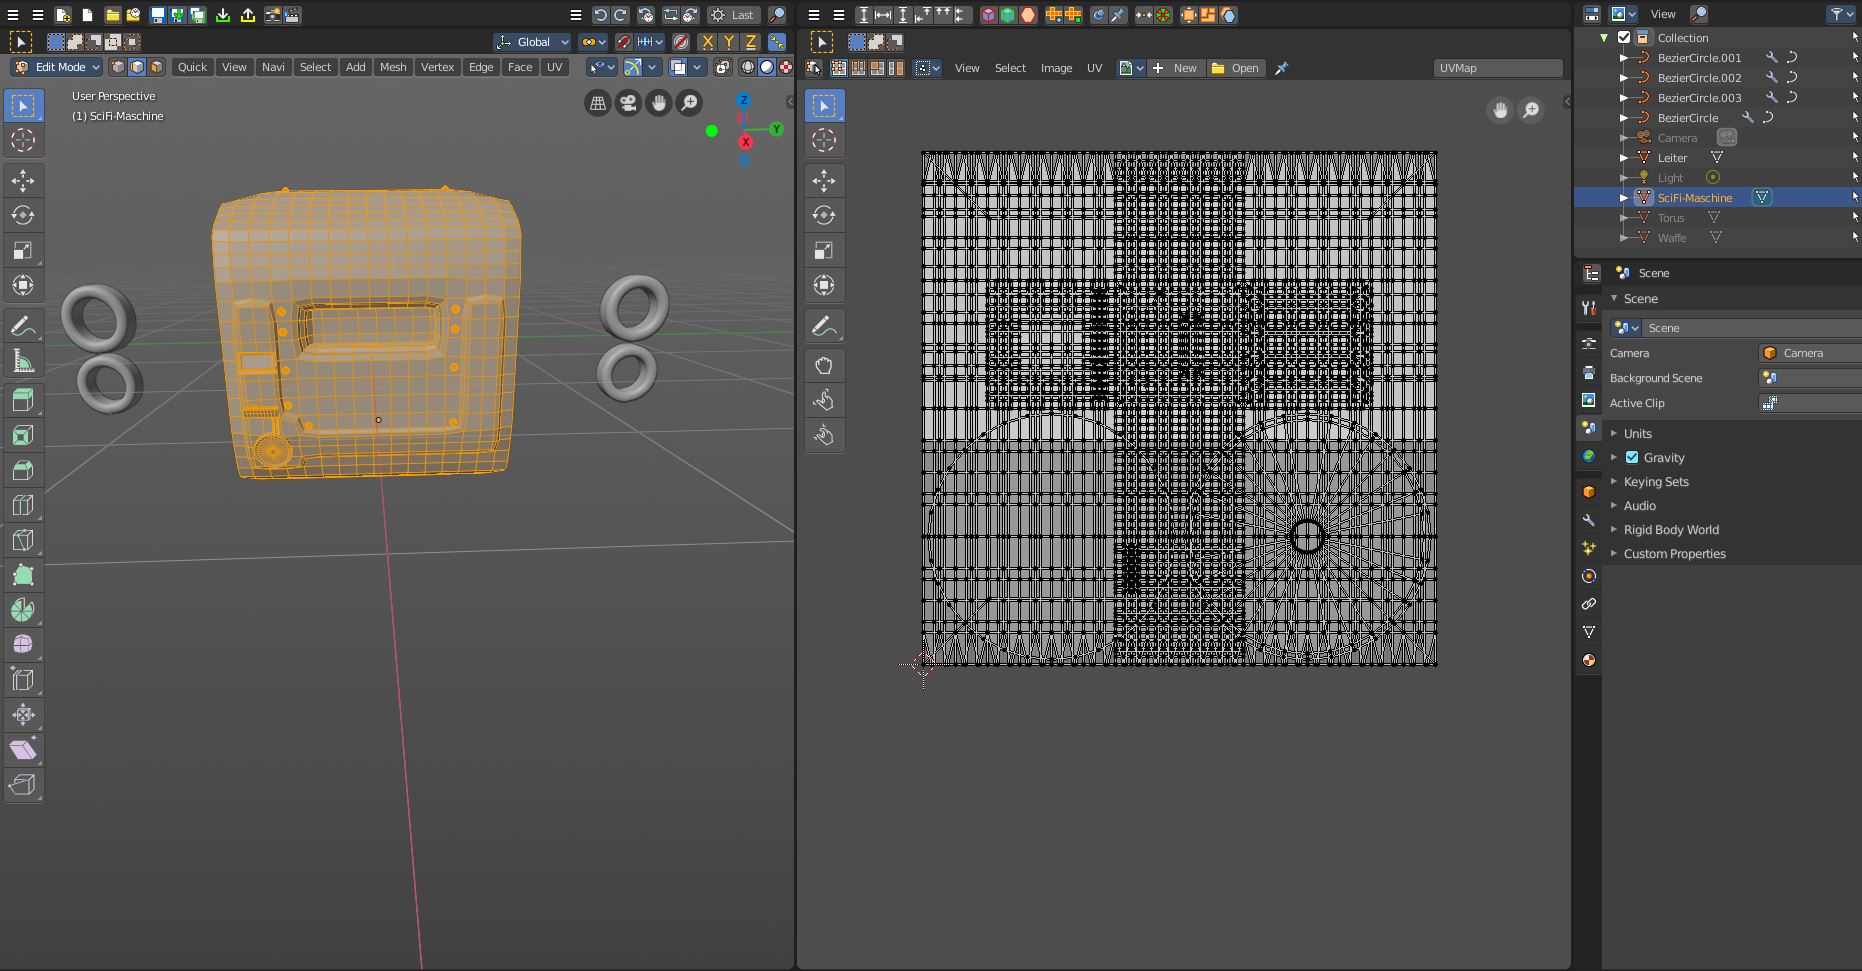Open the Edit Mode dropdown
The width and height of the screenshot is (1862, 971).
tap(58, 67)
